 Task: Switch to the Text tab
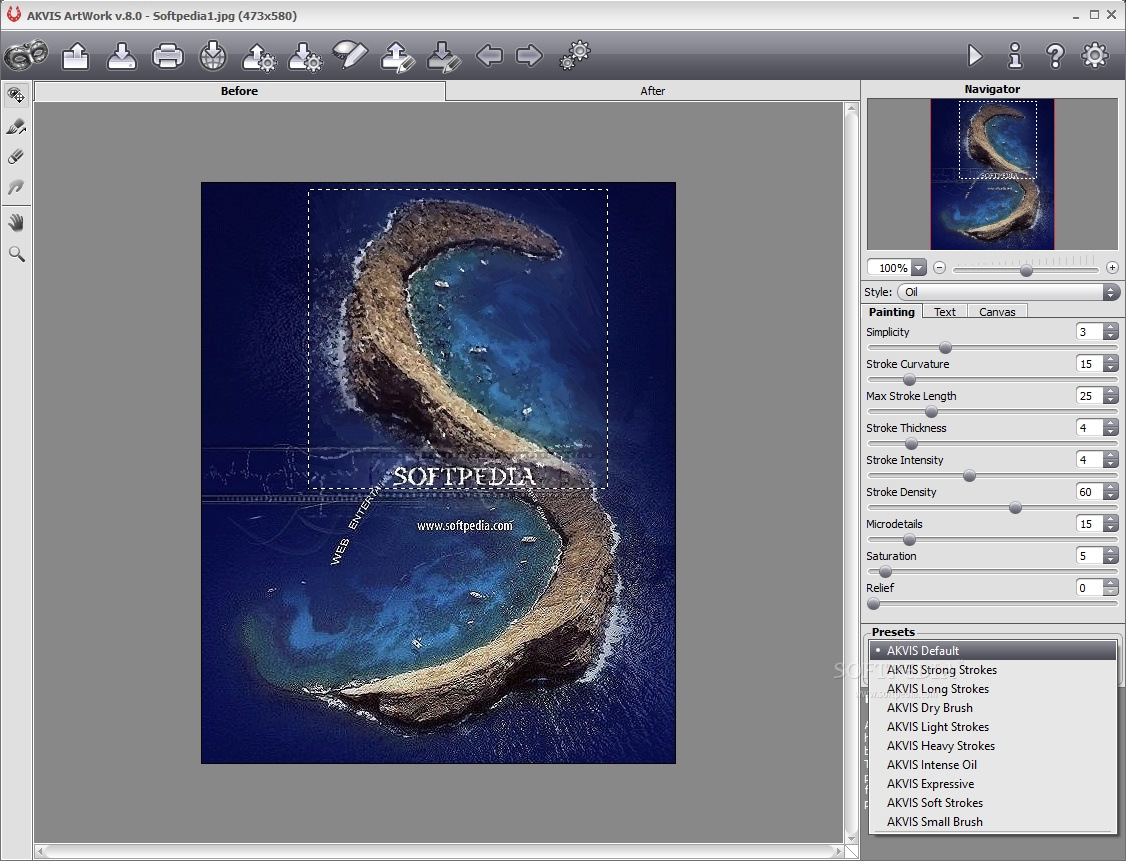[x=944, y=312]
